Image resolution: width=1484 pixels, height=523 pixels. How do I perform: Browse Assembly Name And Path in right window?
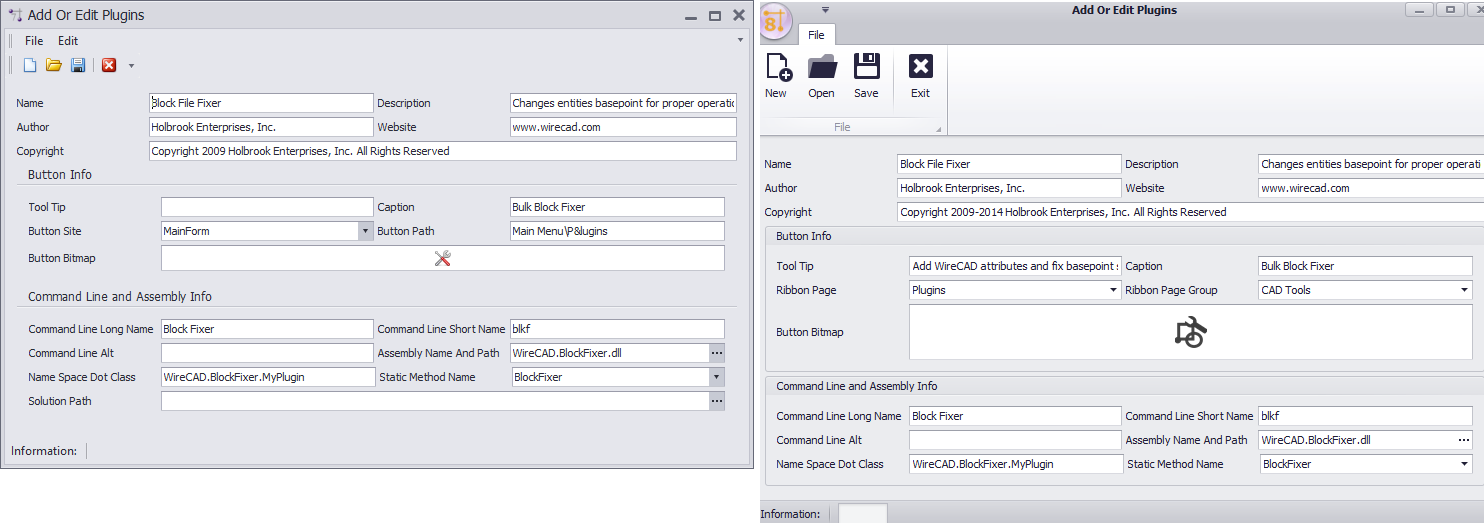(x=1464, y=440)
